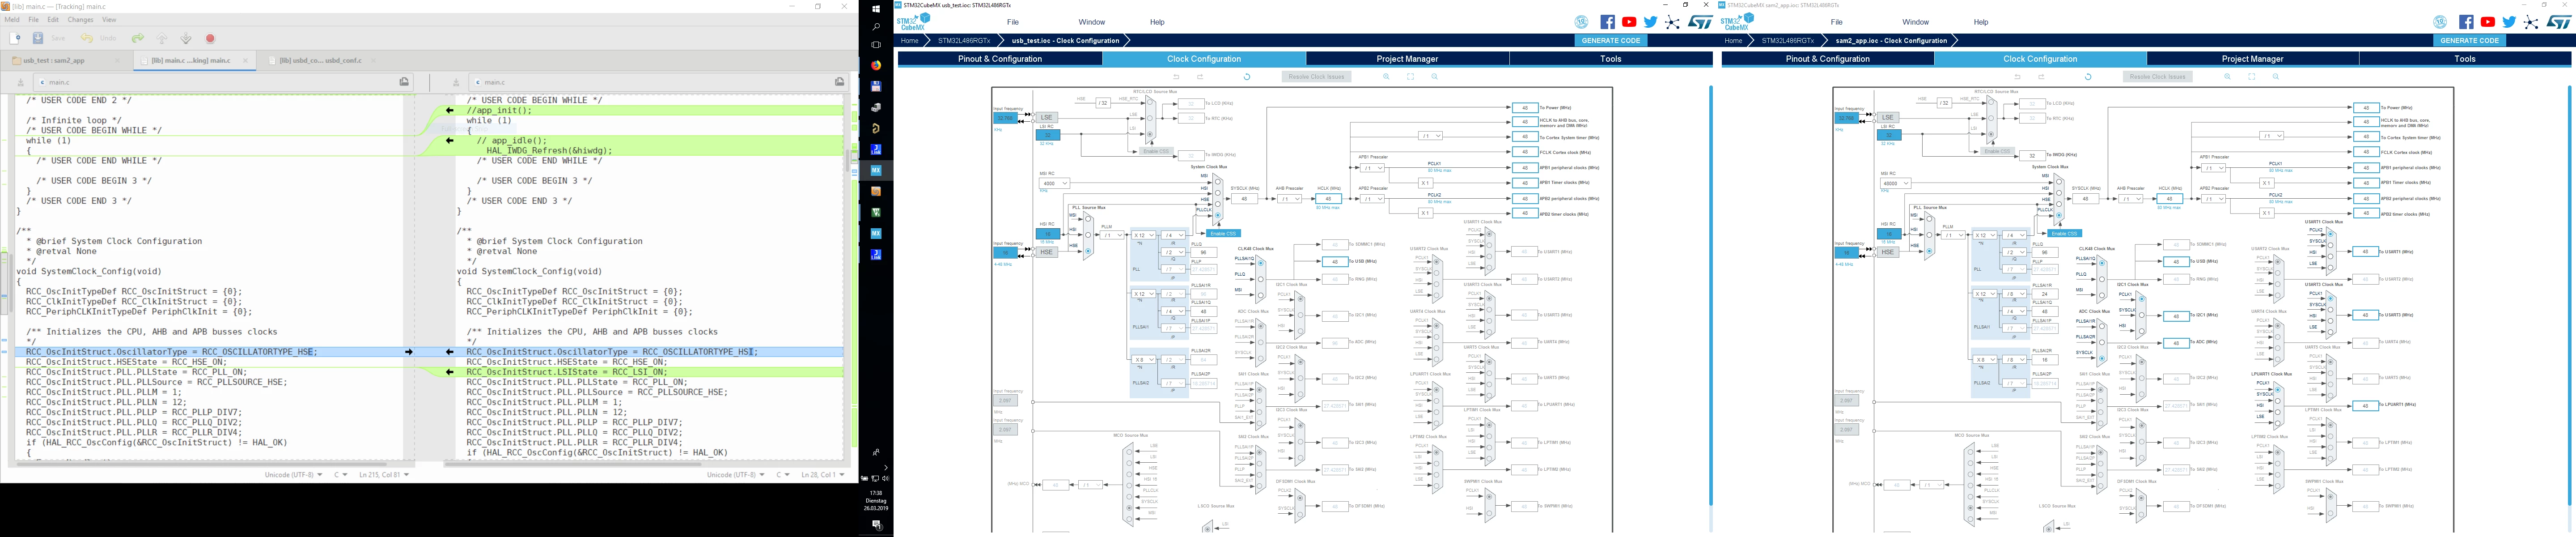Zoom out the clock diagram in sam2_app CubeMX
2576x537 pixels.
click(x=2275, y=77)
